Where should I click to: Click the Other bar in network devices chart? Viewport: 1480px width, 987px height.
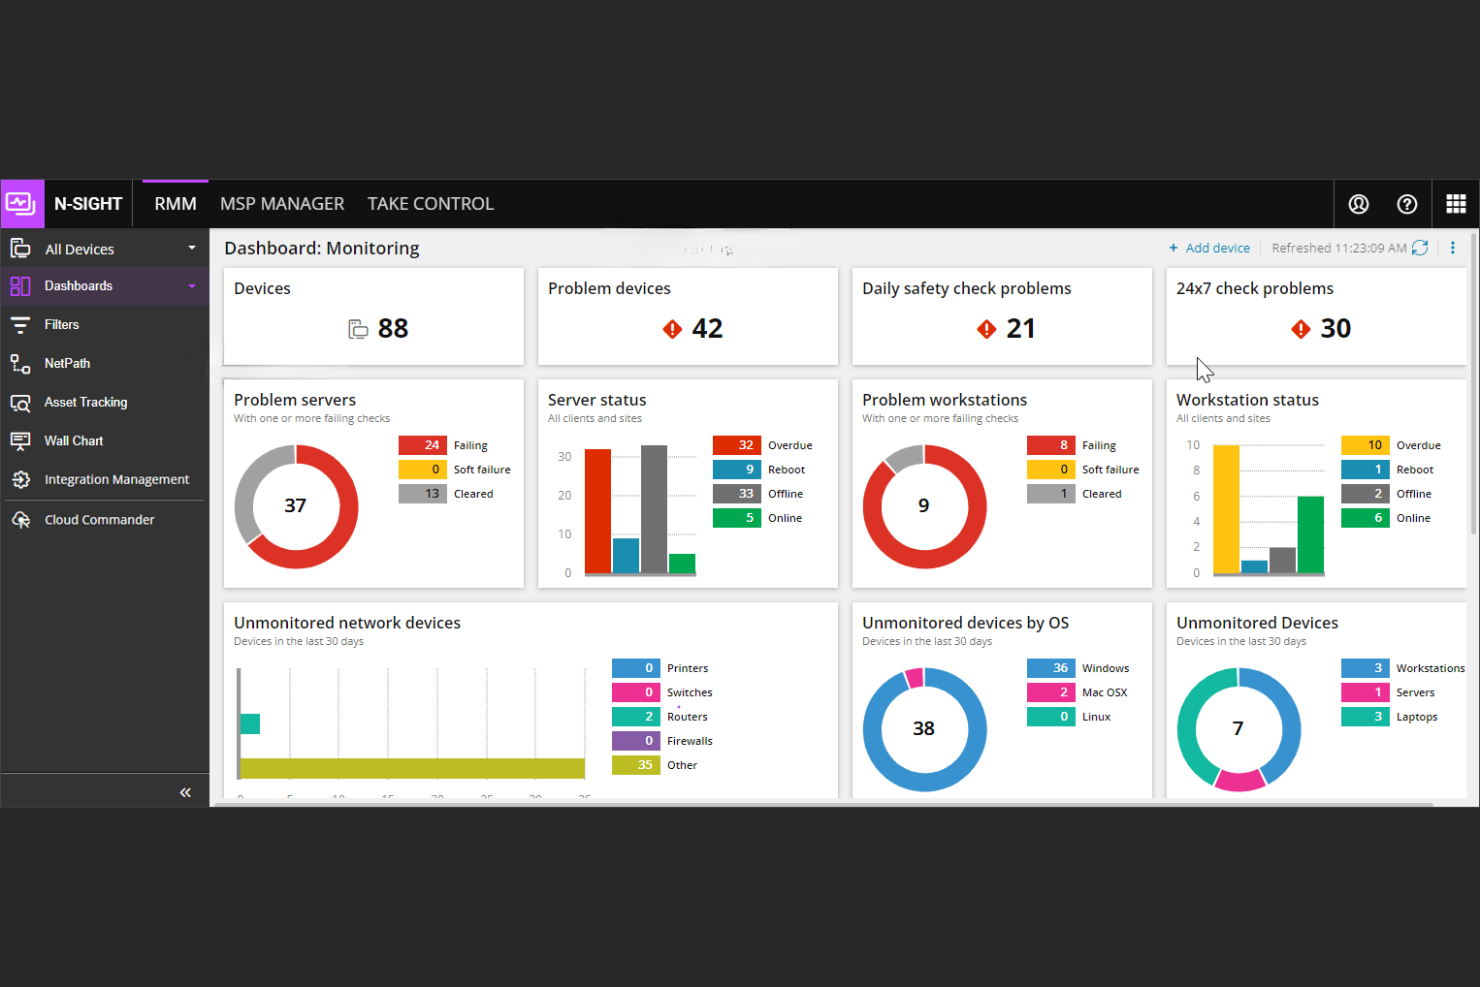click(x=412, y=768)
